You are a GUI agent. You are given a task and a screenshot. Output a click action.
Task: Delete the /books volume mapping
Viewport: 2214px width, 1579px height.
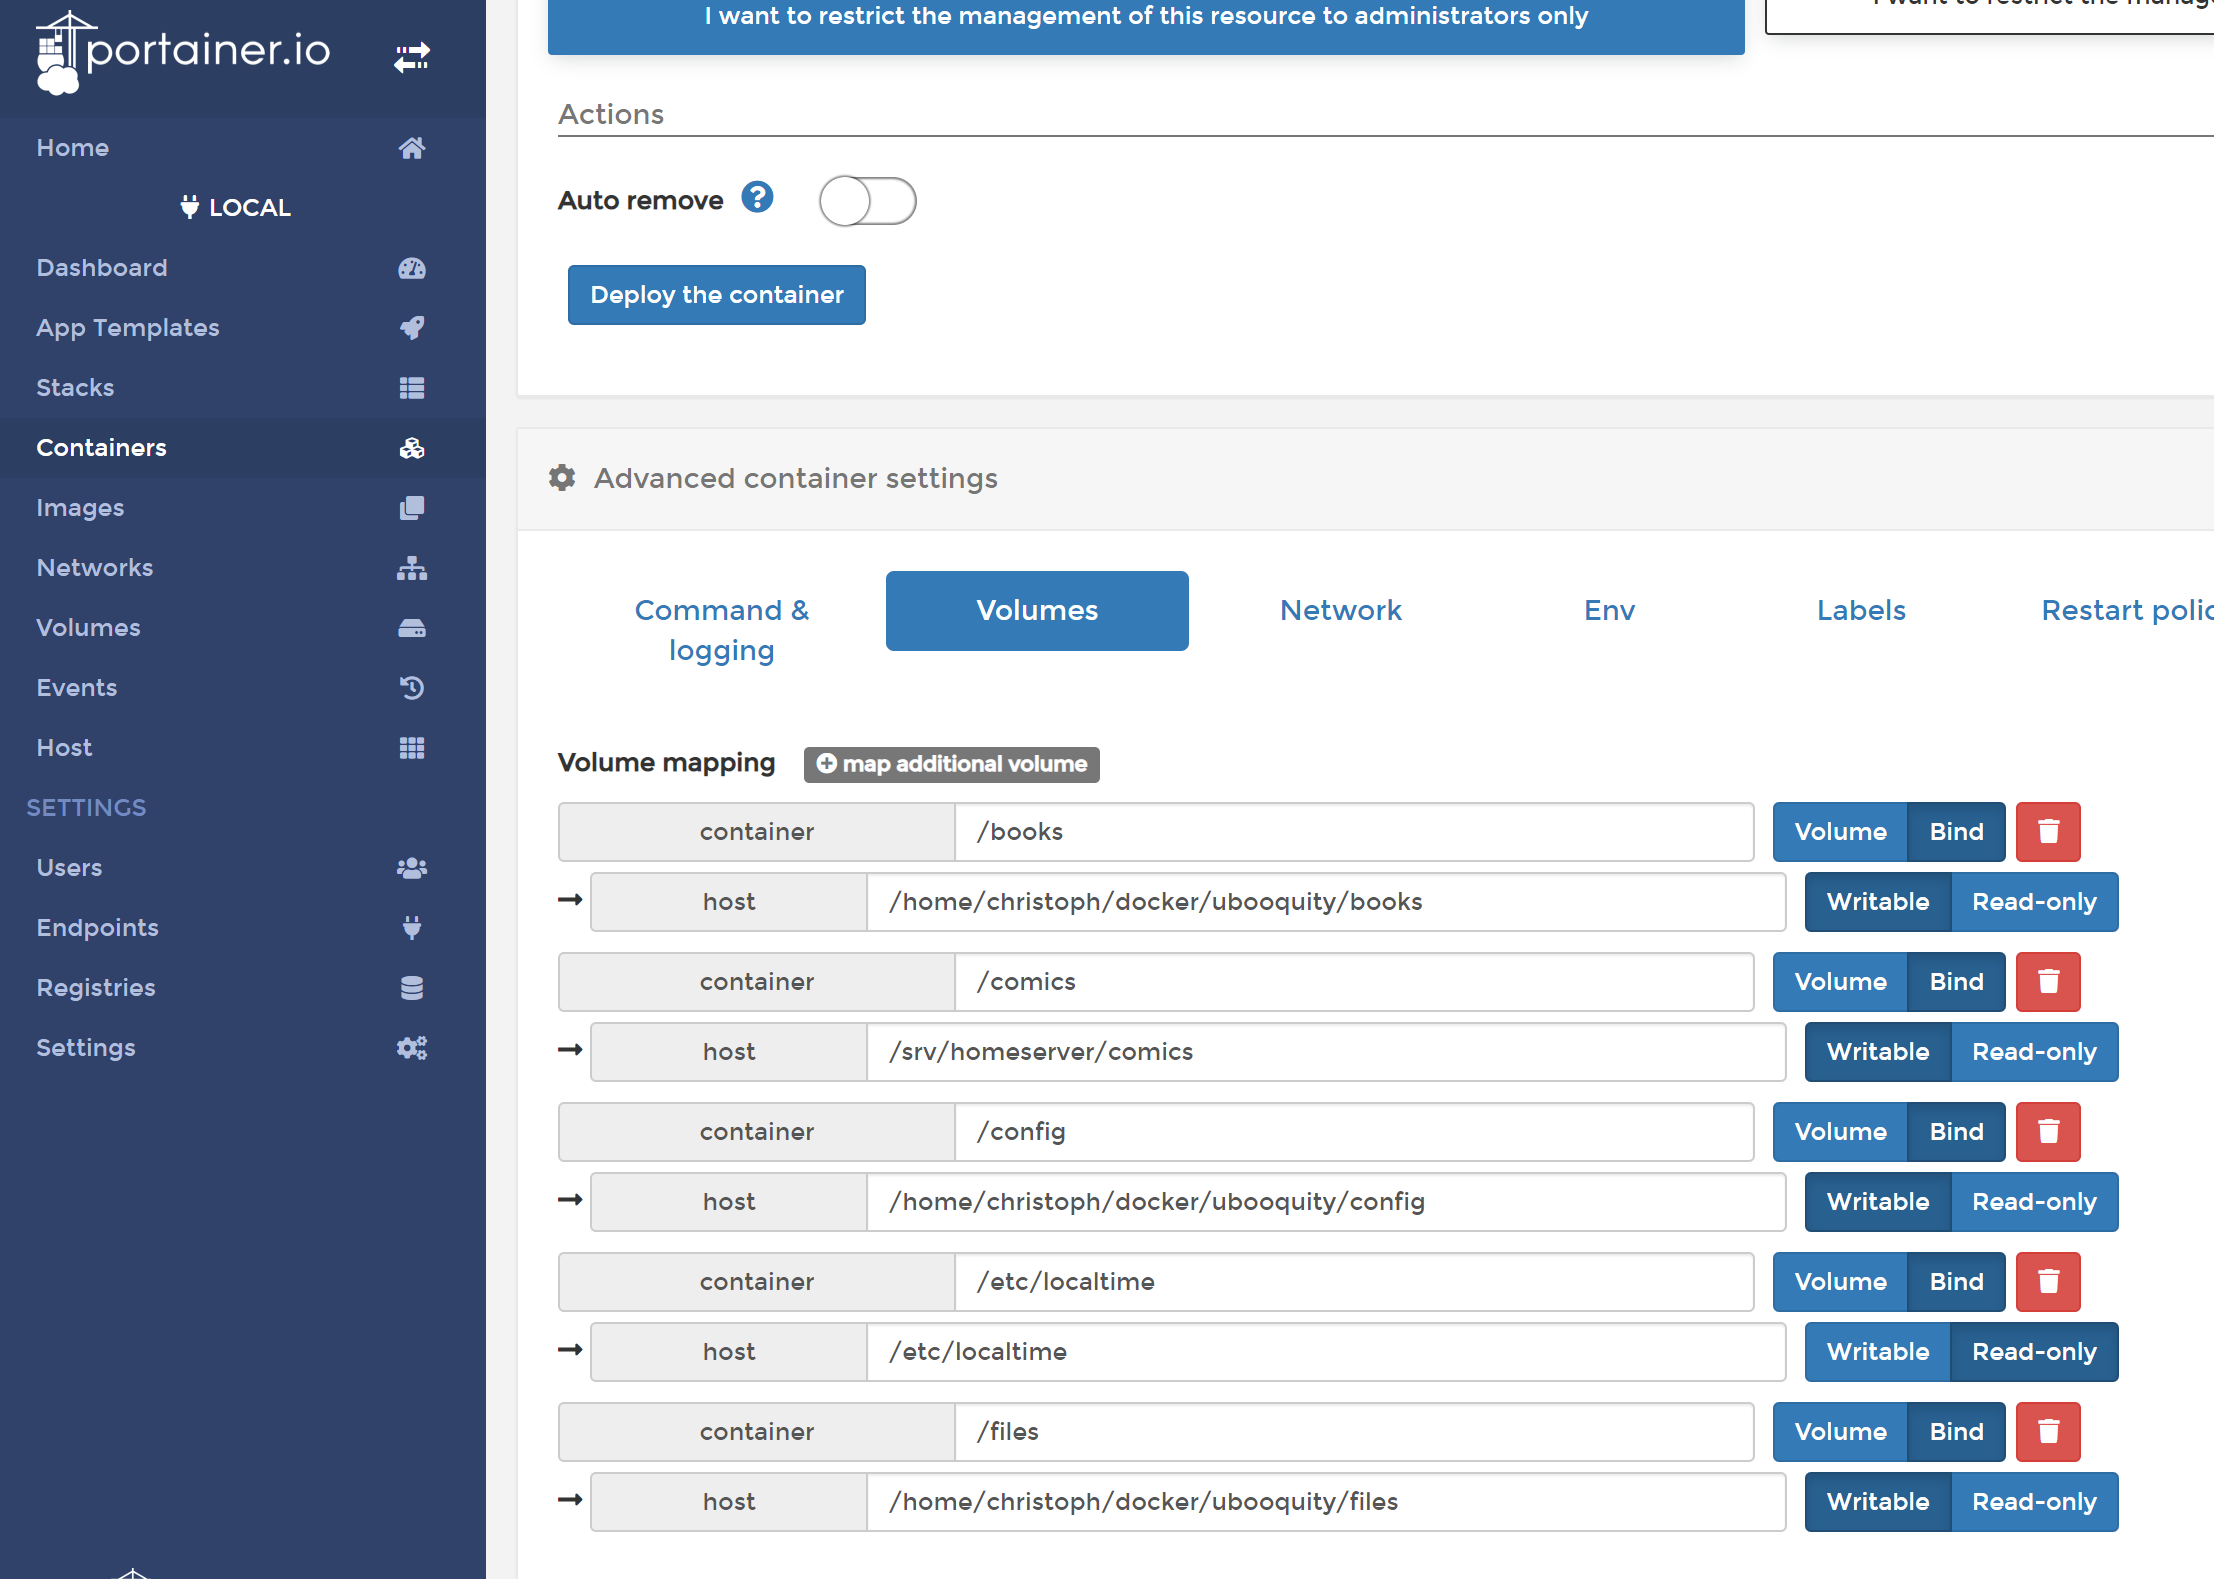click(2047, 831)
